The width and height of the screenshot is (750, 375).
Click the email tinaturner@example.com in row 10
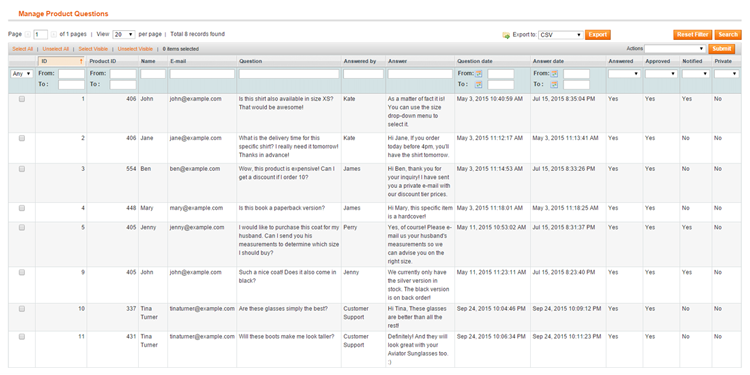coord(202,309)
